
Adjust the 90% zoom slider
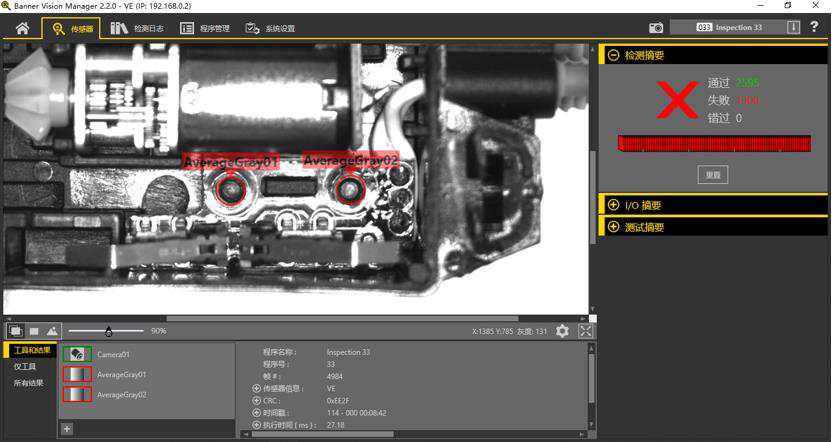[108, 331]
